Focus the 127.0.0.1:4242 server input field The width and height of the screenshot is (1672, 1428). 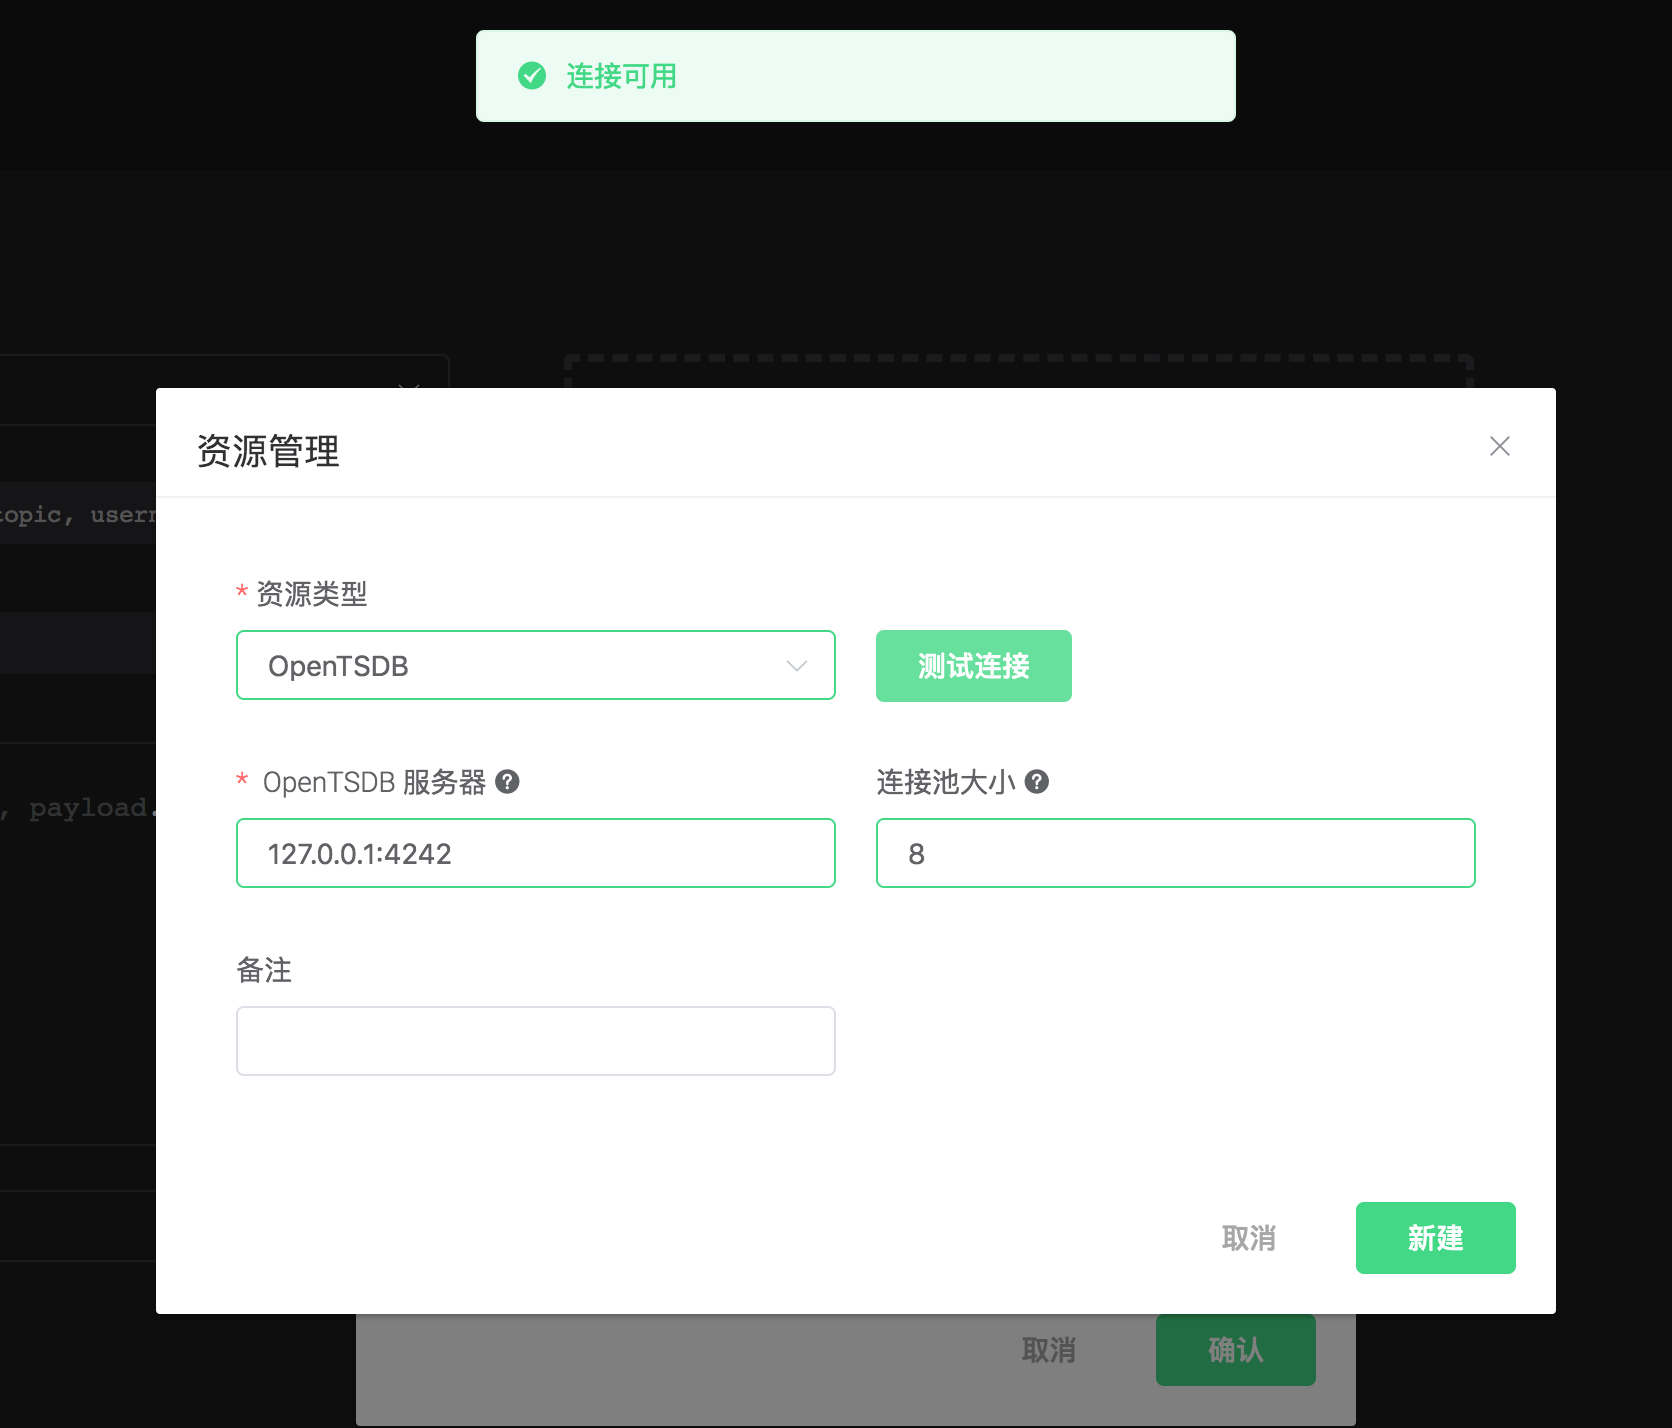(535, 854)
